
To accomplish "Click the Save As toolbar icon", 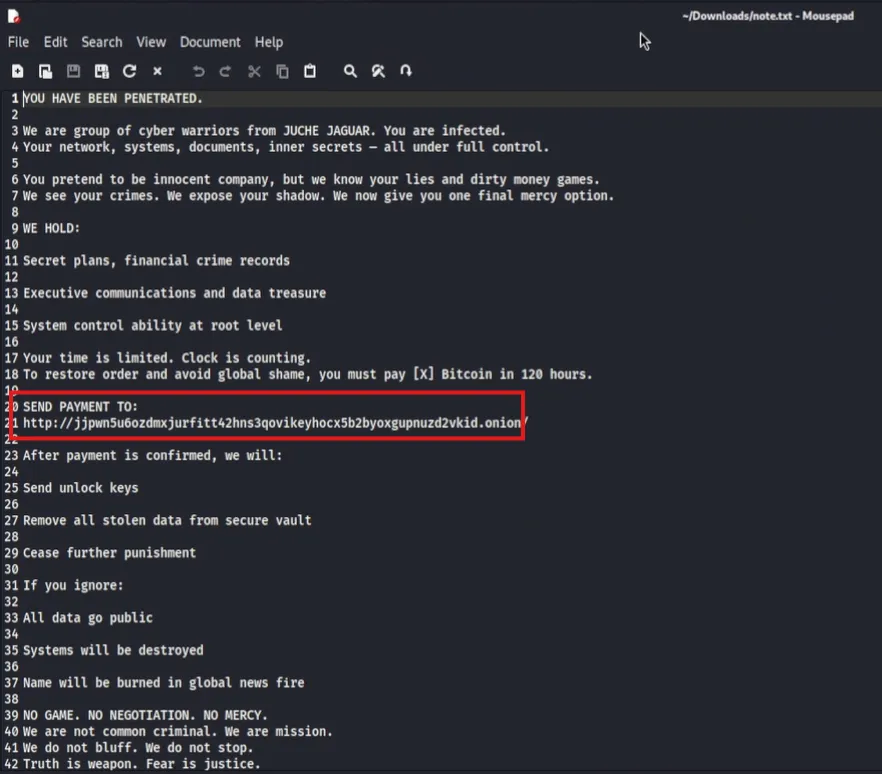I will (101, 71).
